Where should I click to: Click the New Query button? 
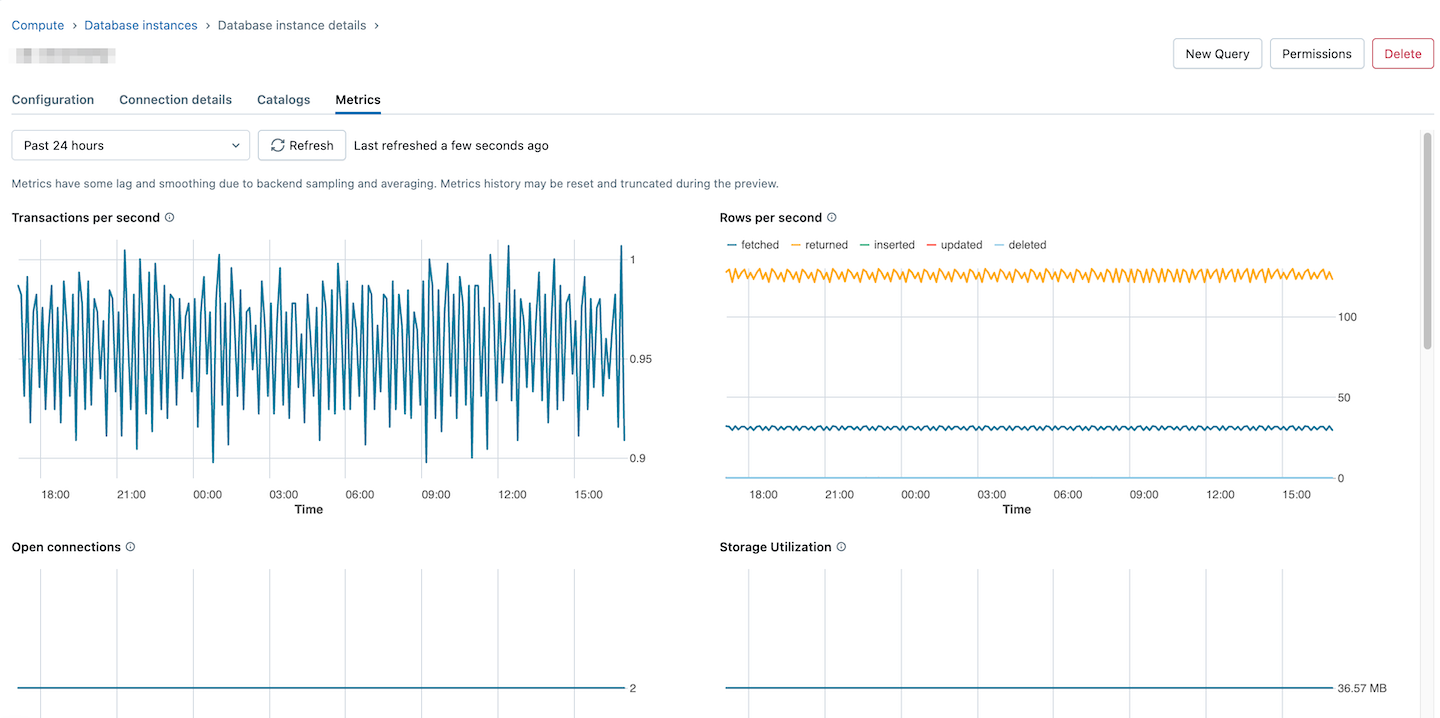pyautogui.click(x=1217, y=53)
